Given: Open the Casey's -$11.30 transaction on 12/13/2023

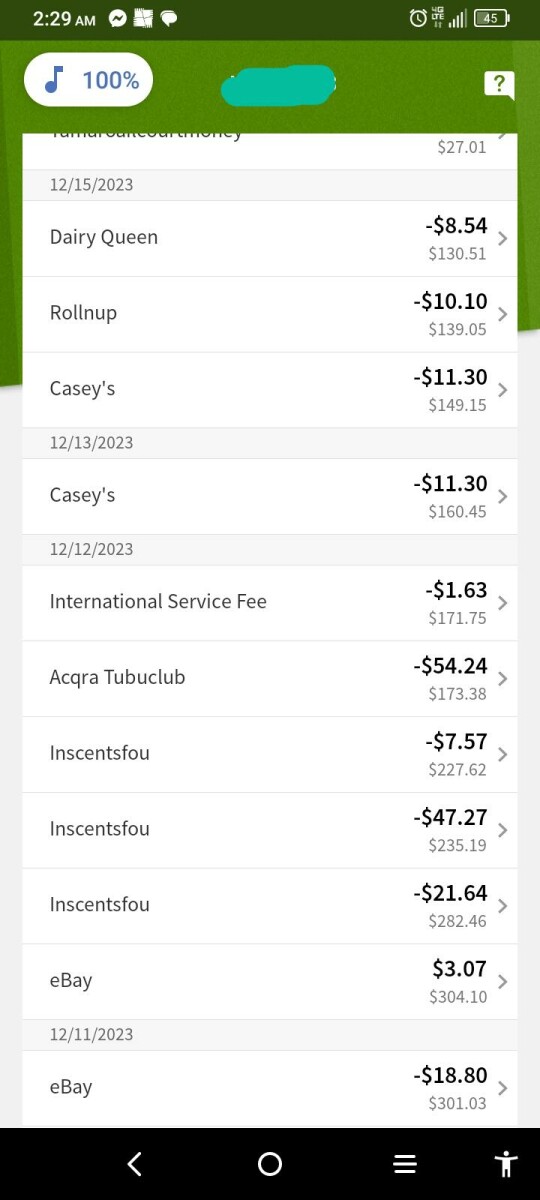Looking at the screenshot, I should (270, 496).
